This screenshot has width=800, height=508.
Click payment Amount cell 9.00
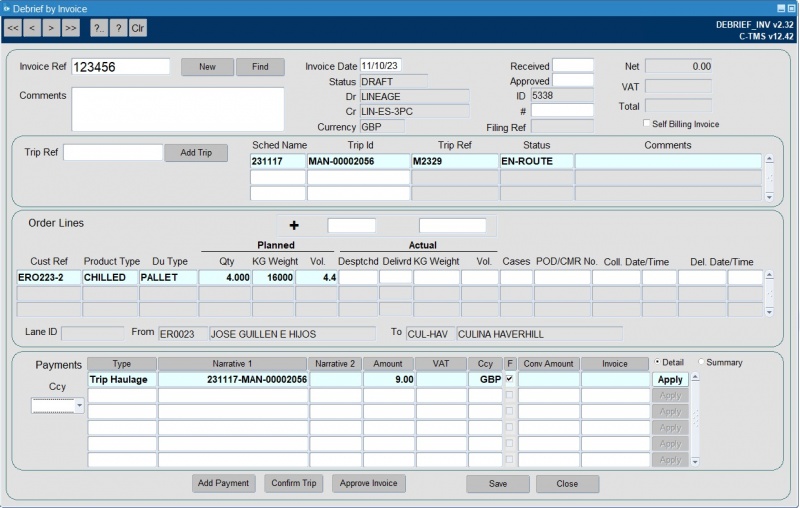pos(389,379)
